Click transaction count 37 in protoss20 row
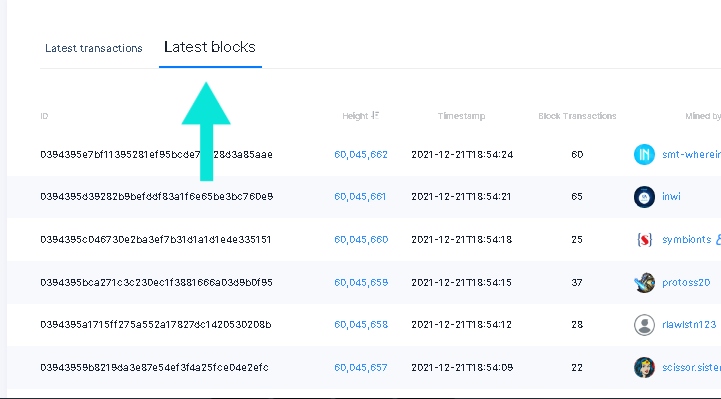This screenshot has height=399, width=721. [x=577, y=282]
